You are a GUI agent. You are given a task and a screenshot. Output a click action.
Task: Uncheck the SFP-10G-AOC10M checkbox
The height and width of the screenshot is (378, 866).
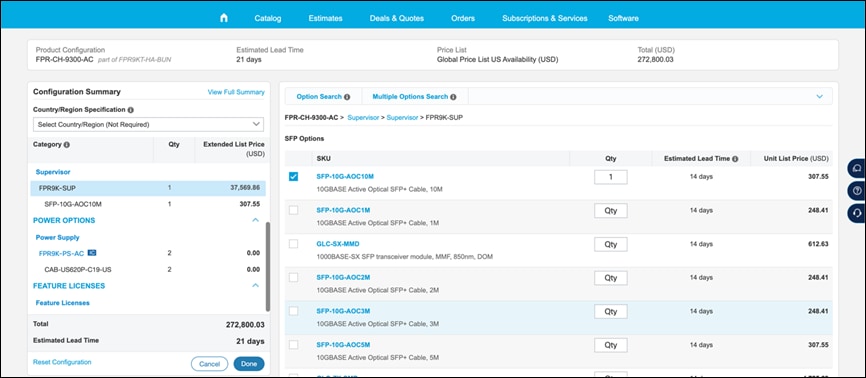pos(293,177)
